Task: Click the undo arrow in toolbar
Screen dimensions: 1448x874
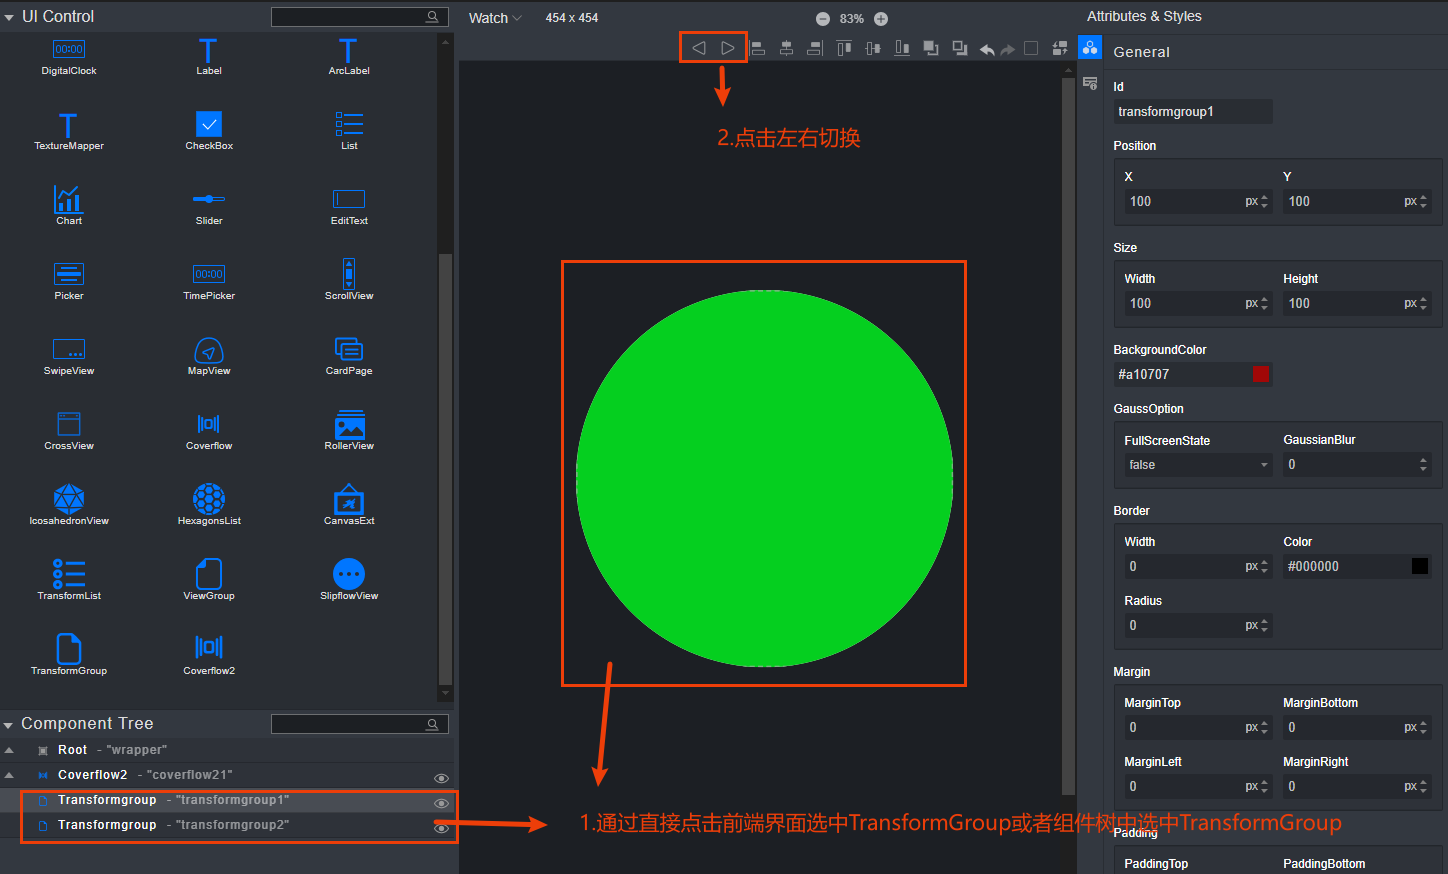Action: 987,49
